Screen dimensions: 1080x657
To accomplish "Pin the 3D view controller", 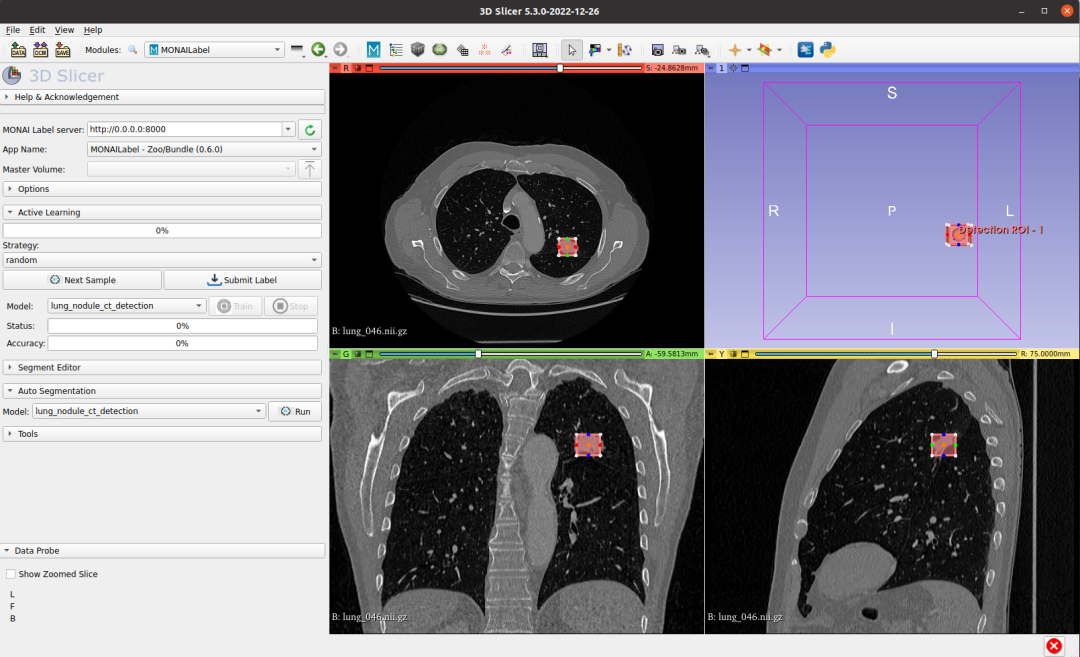I will (x=711, y=68).
